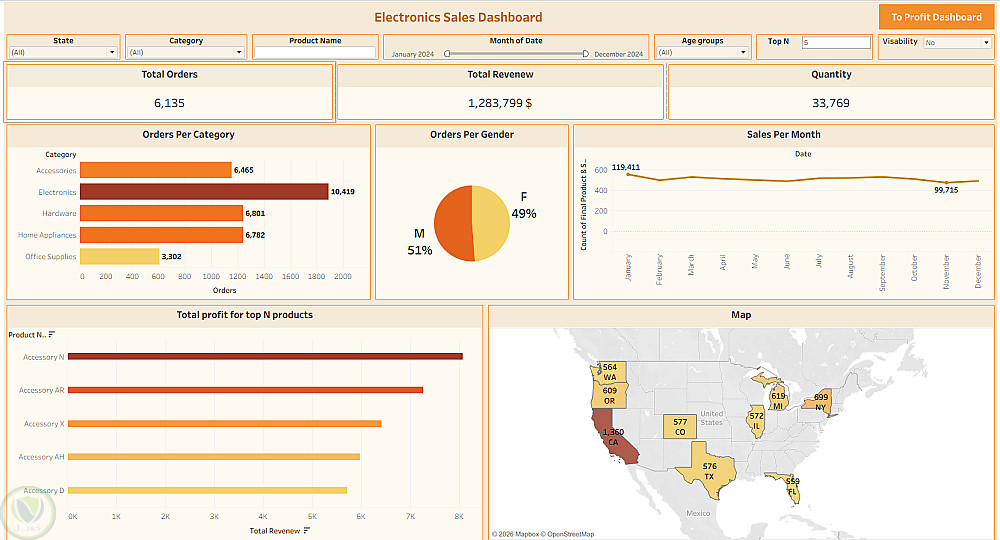Select the New York state on map
This screenshot has height=540, width=1000.
click(818, 402)
